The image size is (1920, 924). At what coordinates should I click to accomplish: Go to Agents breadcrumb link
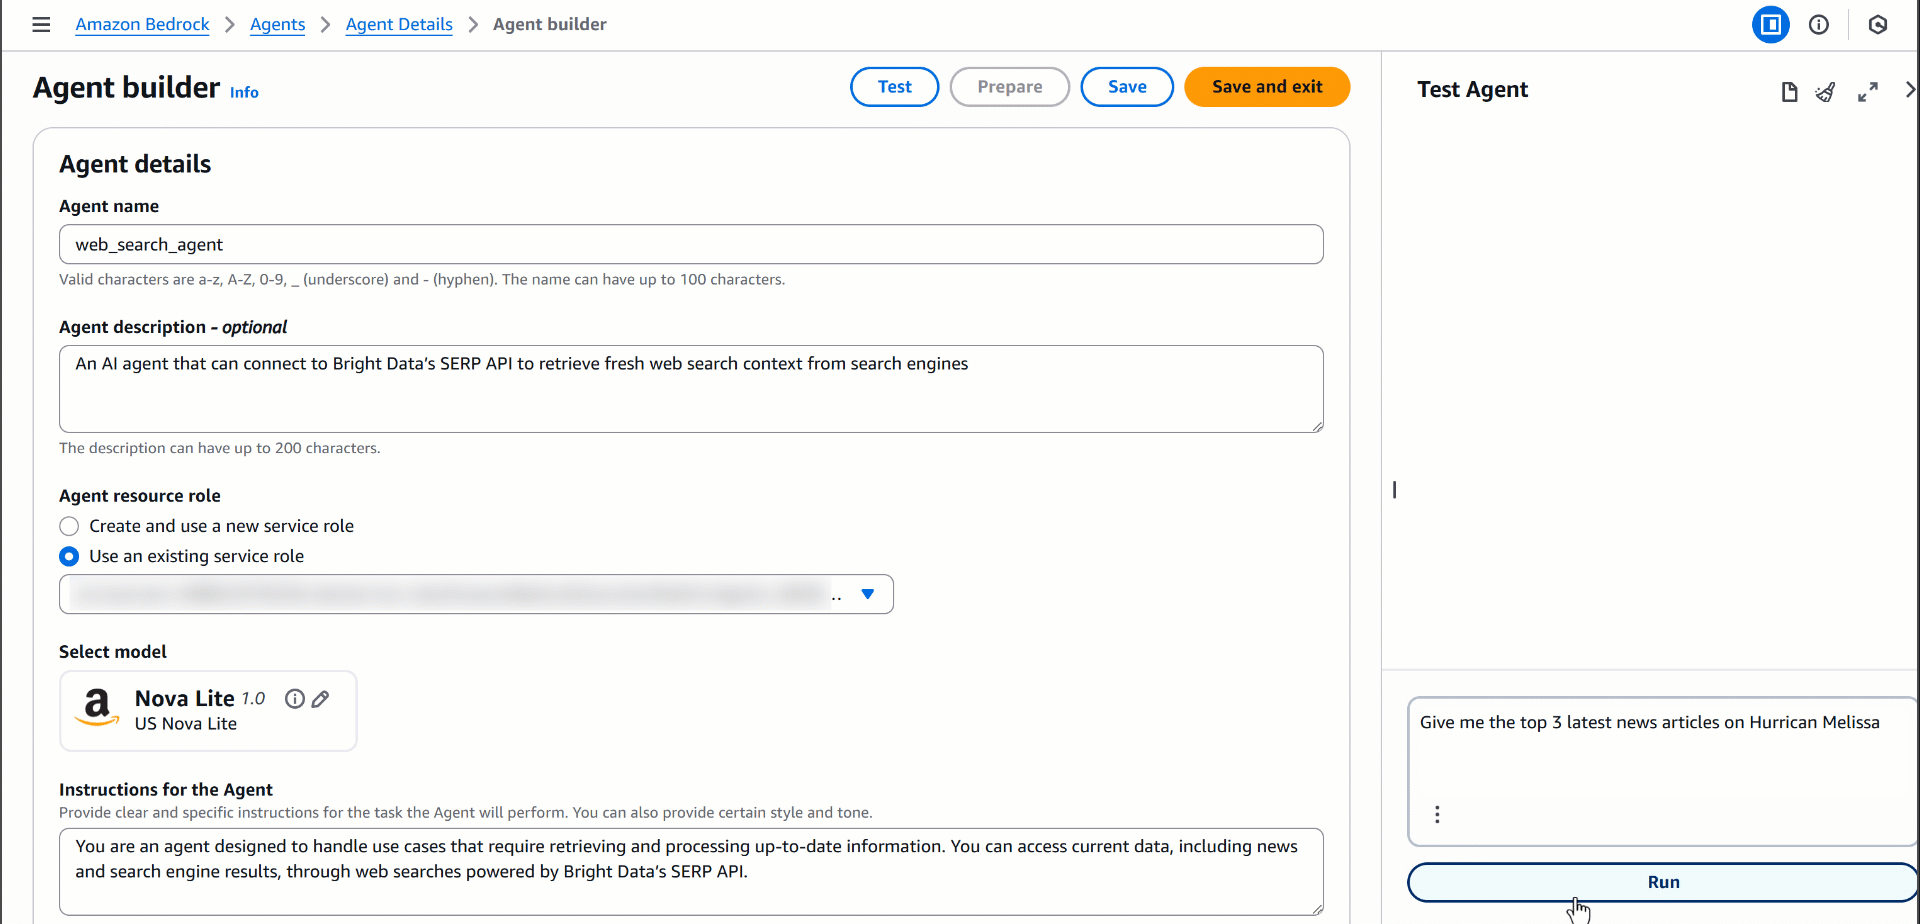(277, 24)
